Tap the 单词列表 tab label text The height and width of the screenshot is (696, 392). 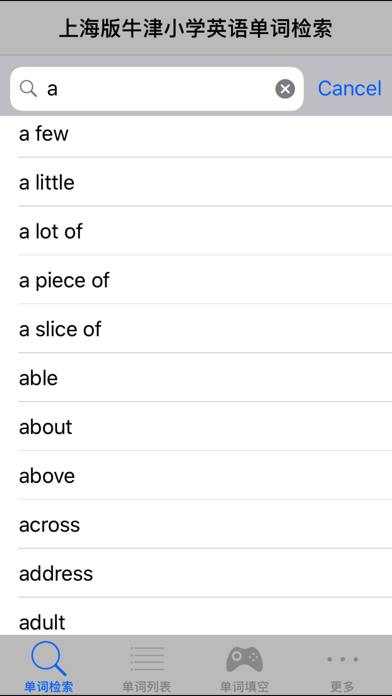point(147,687)
